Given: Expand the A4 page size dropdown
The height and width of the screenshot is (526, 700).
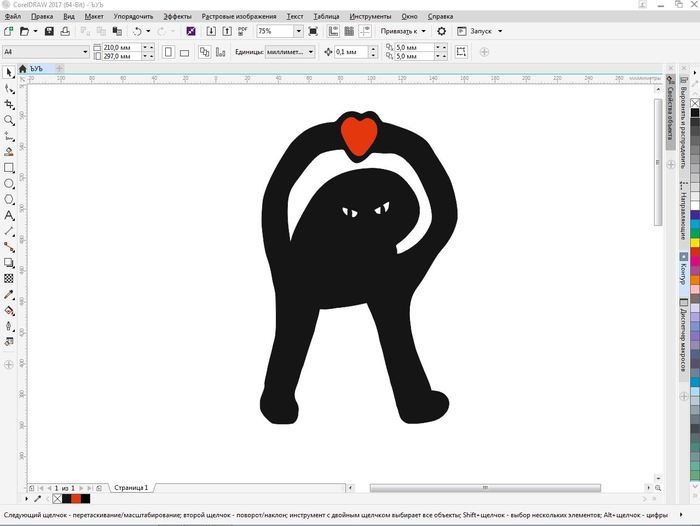Looking at the screenshot, I should (x=84, y=51).
